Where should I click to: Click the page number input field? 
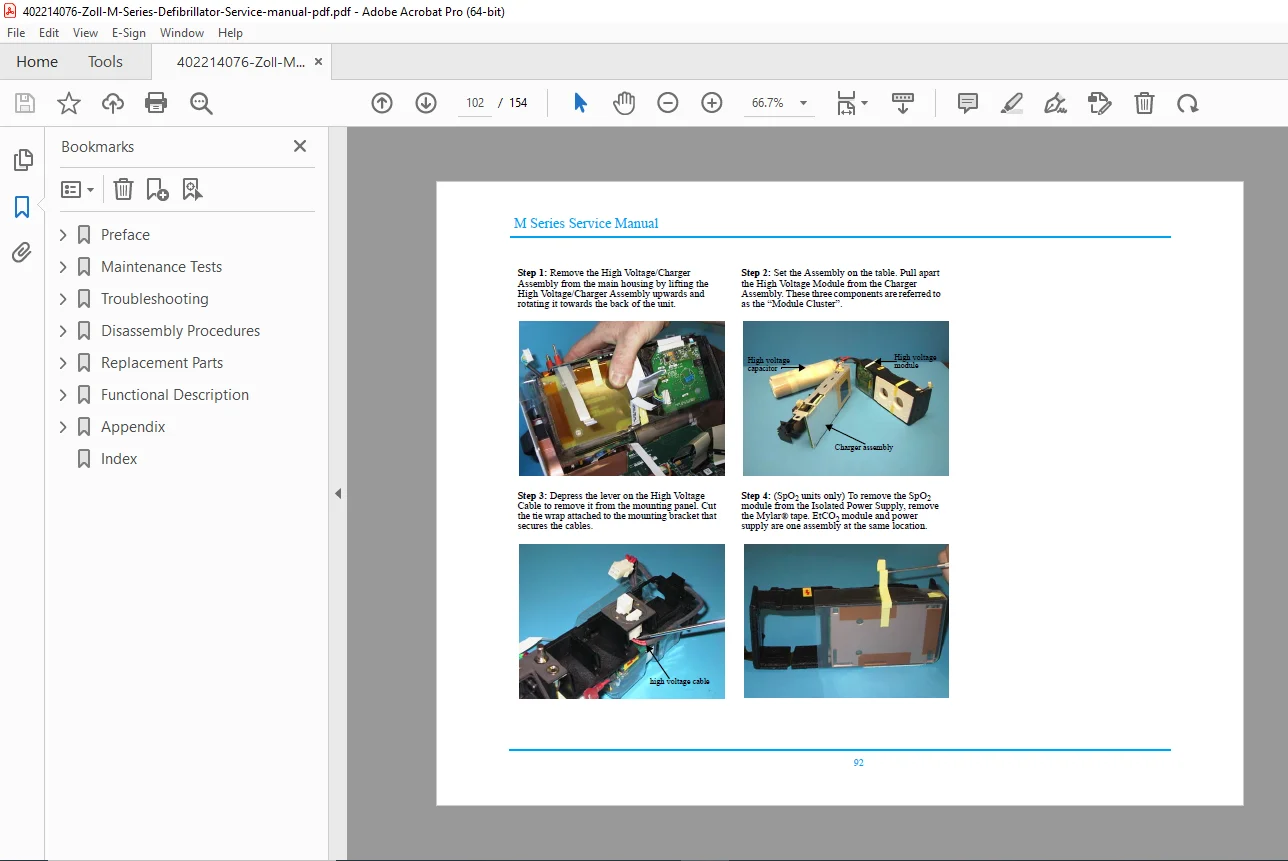click(x=475, y=103)
